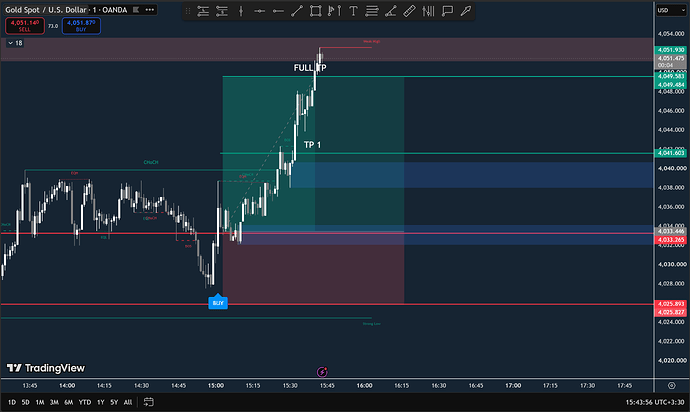Select the callout note tool

tap(447, 11)
